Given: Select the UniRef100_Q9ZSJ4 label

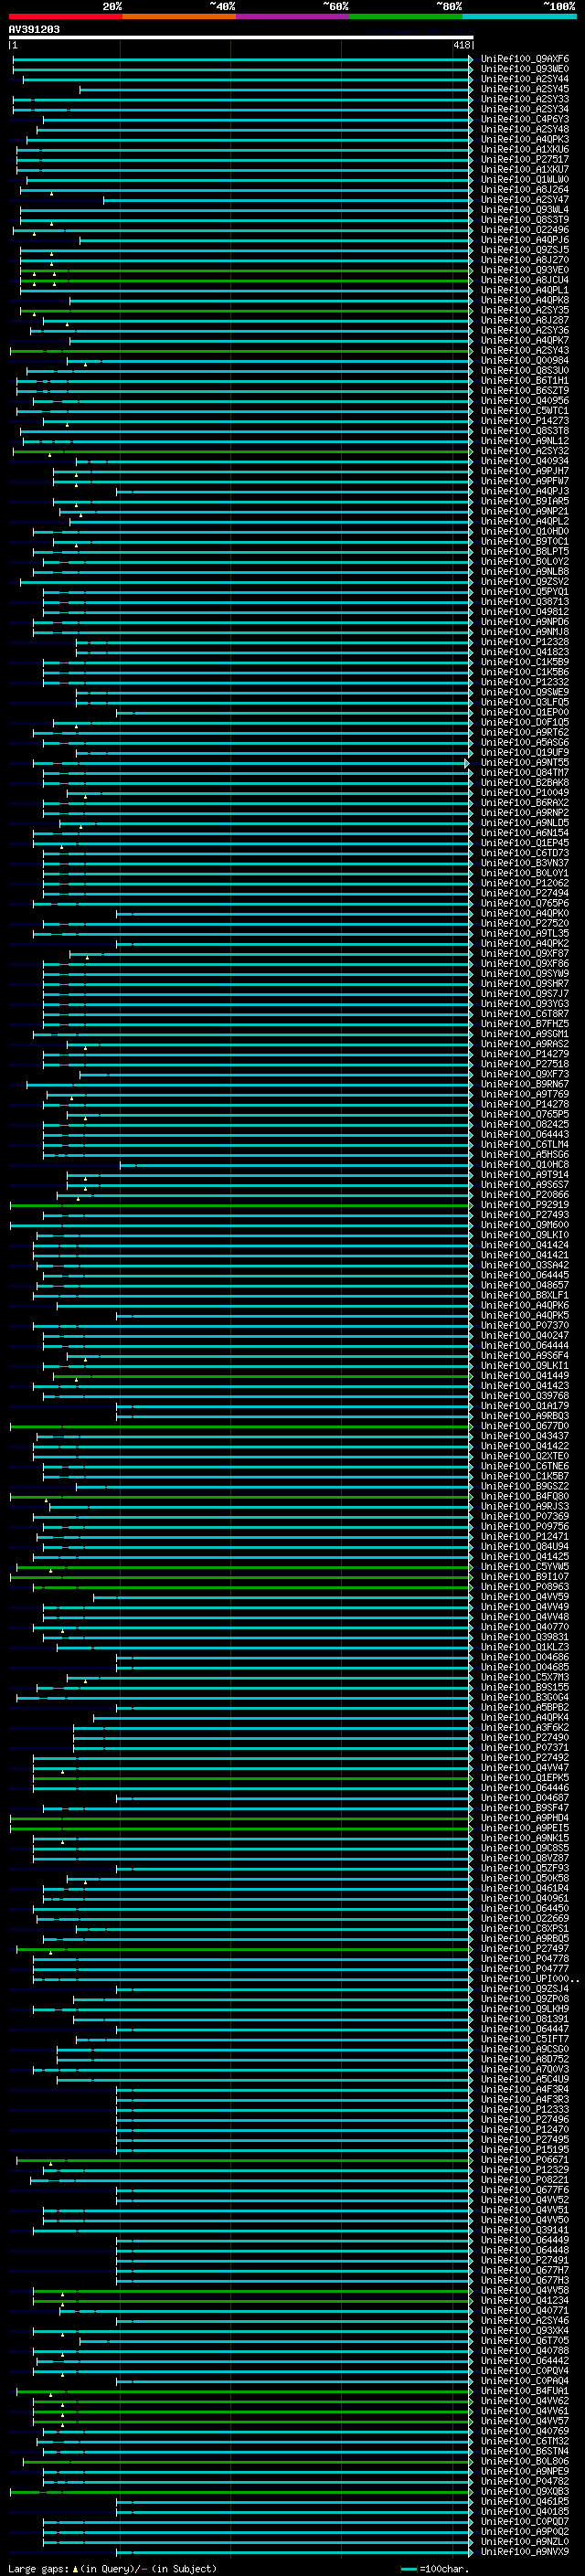Looking at the screenshot, I should 525,1989.
